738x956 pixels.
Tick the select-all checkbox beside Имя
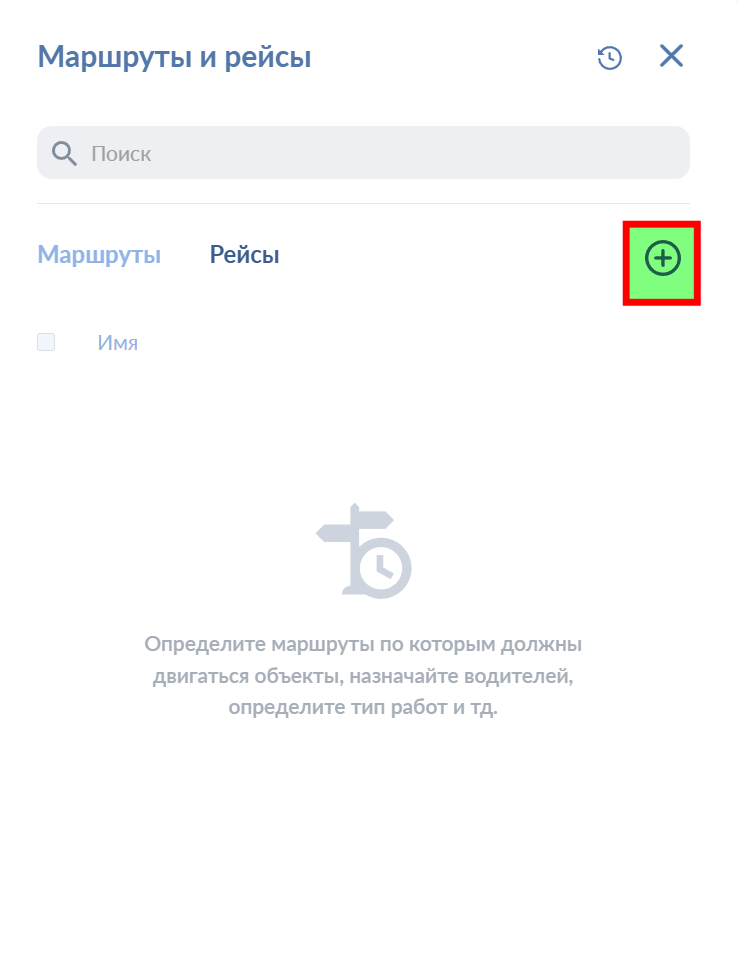(x=46, y=342)
